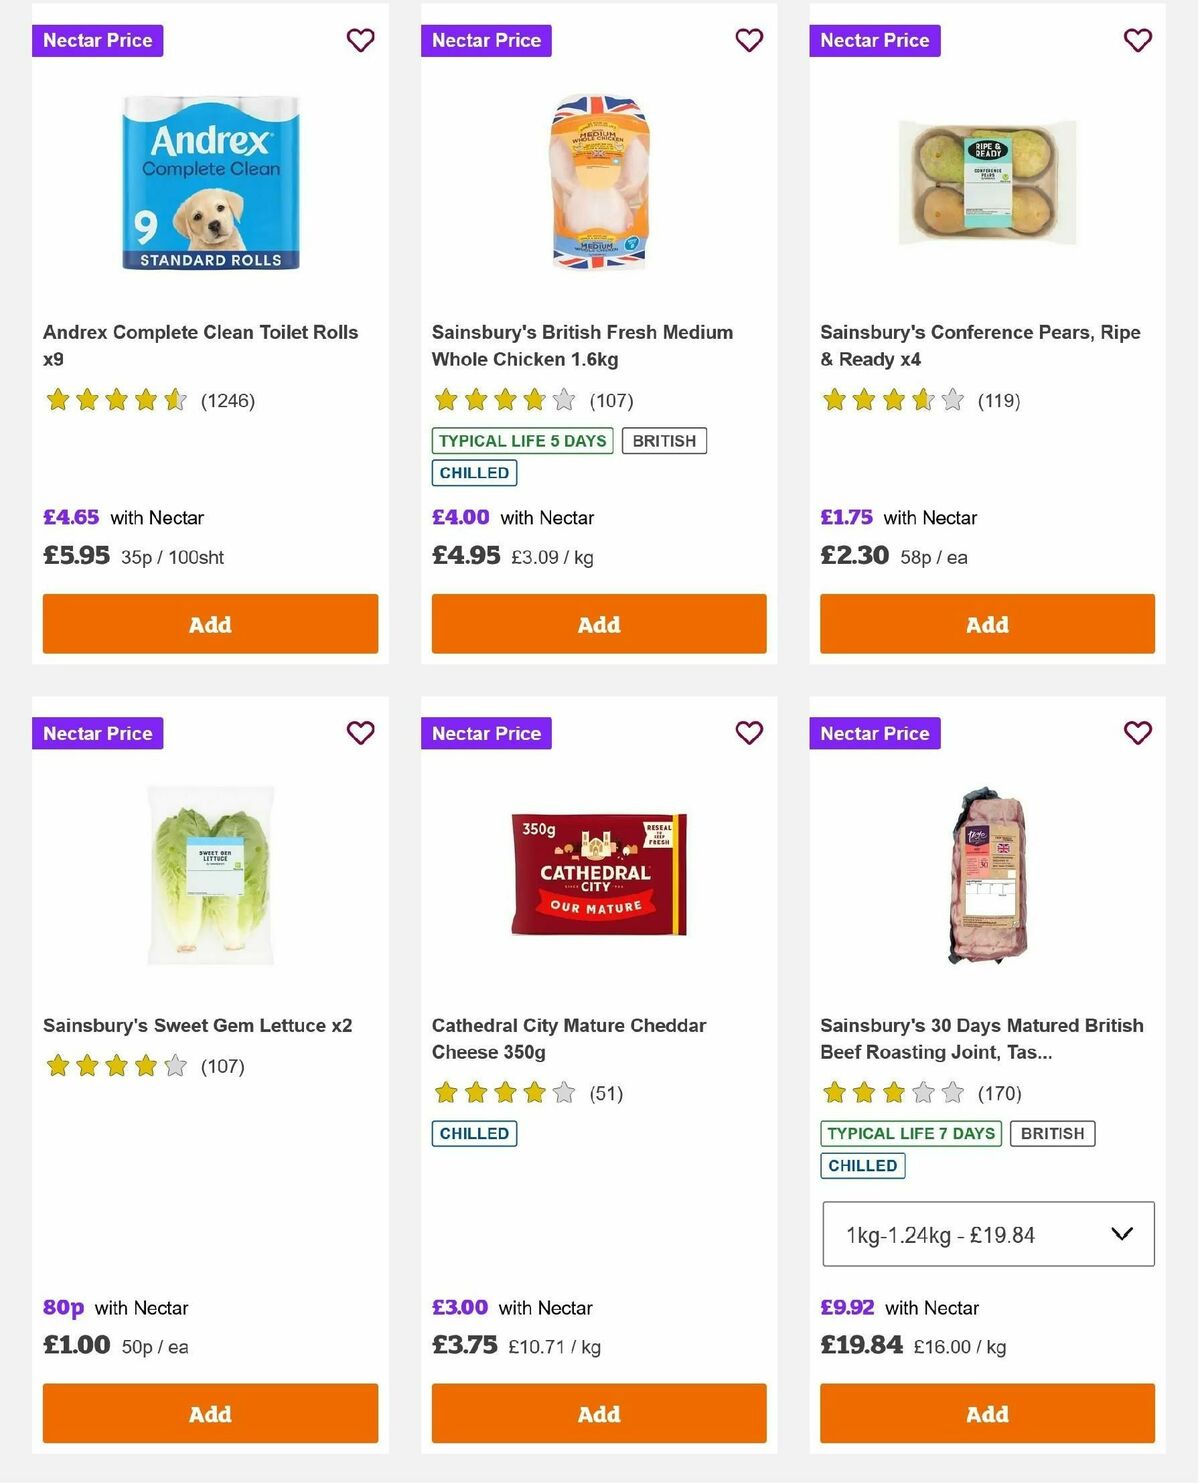Click the heart icon on Andrex Toilet Rolls
The height and width of the screenshot is (1484, 1200).
pyautogui.click(x=360, y=40)
